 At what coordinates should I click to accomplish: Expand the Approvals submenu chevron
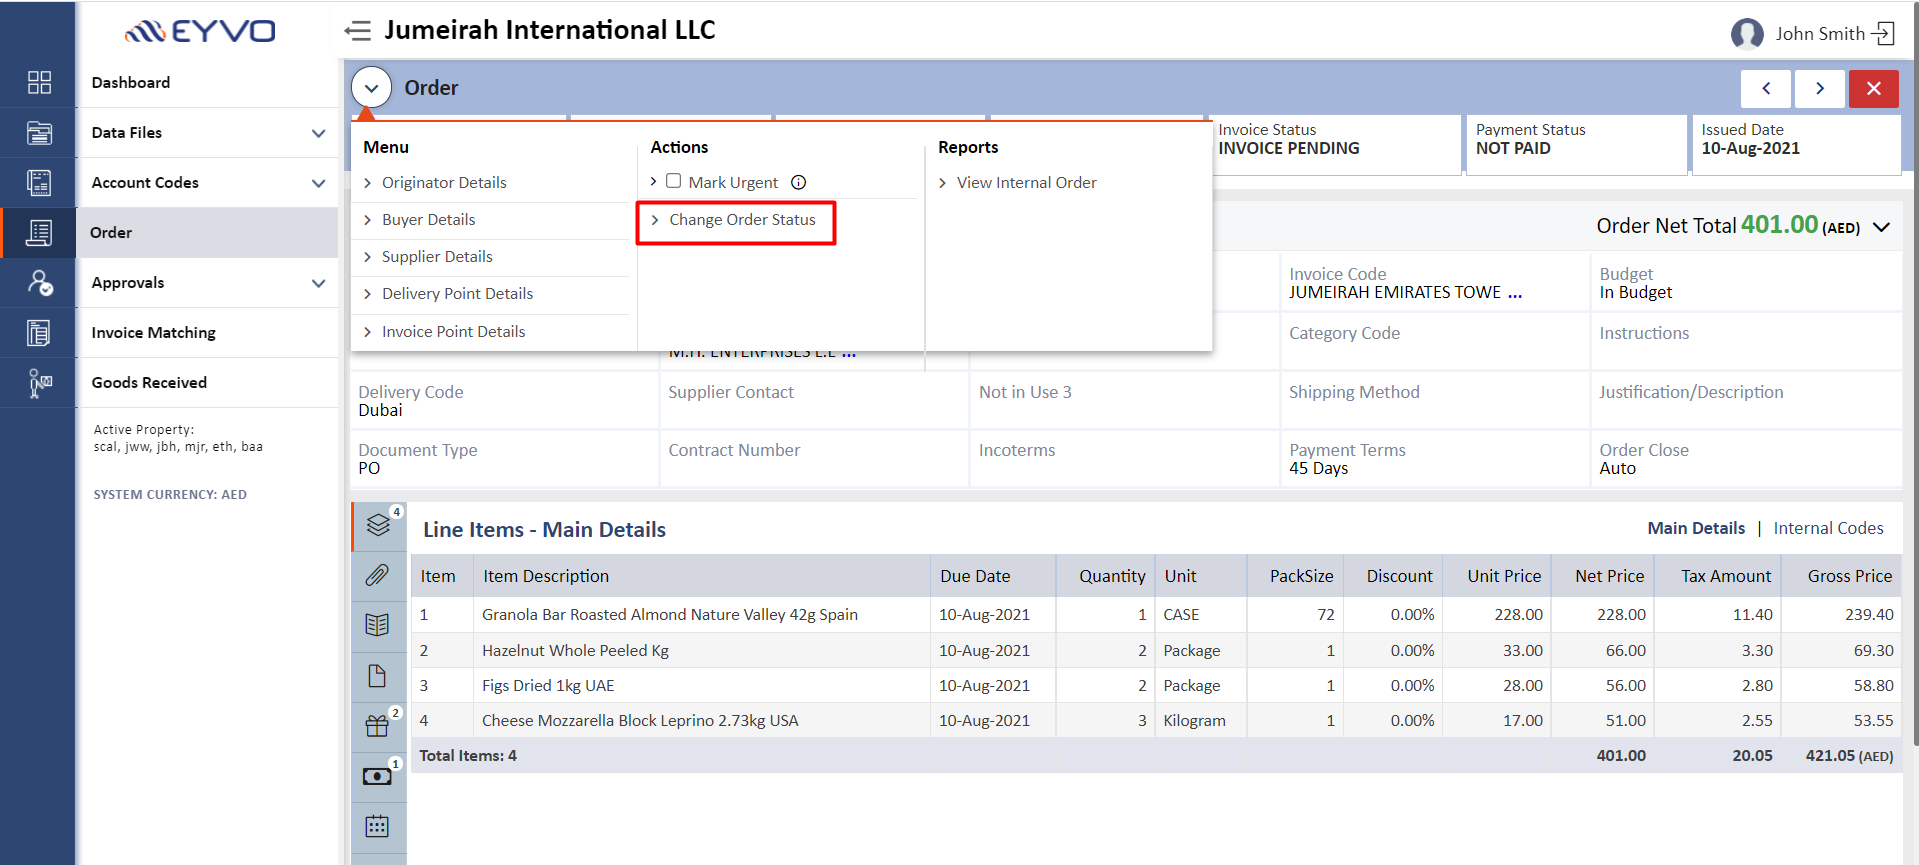click(x=318, y=283)
